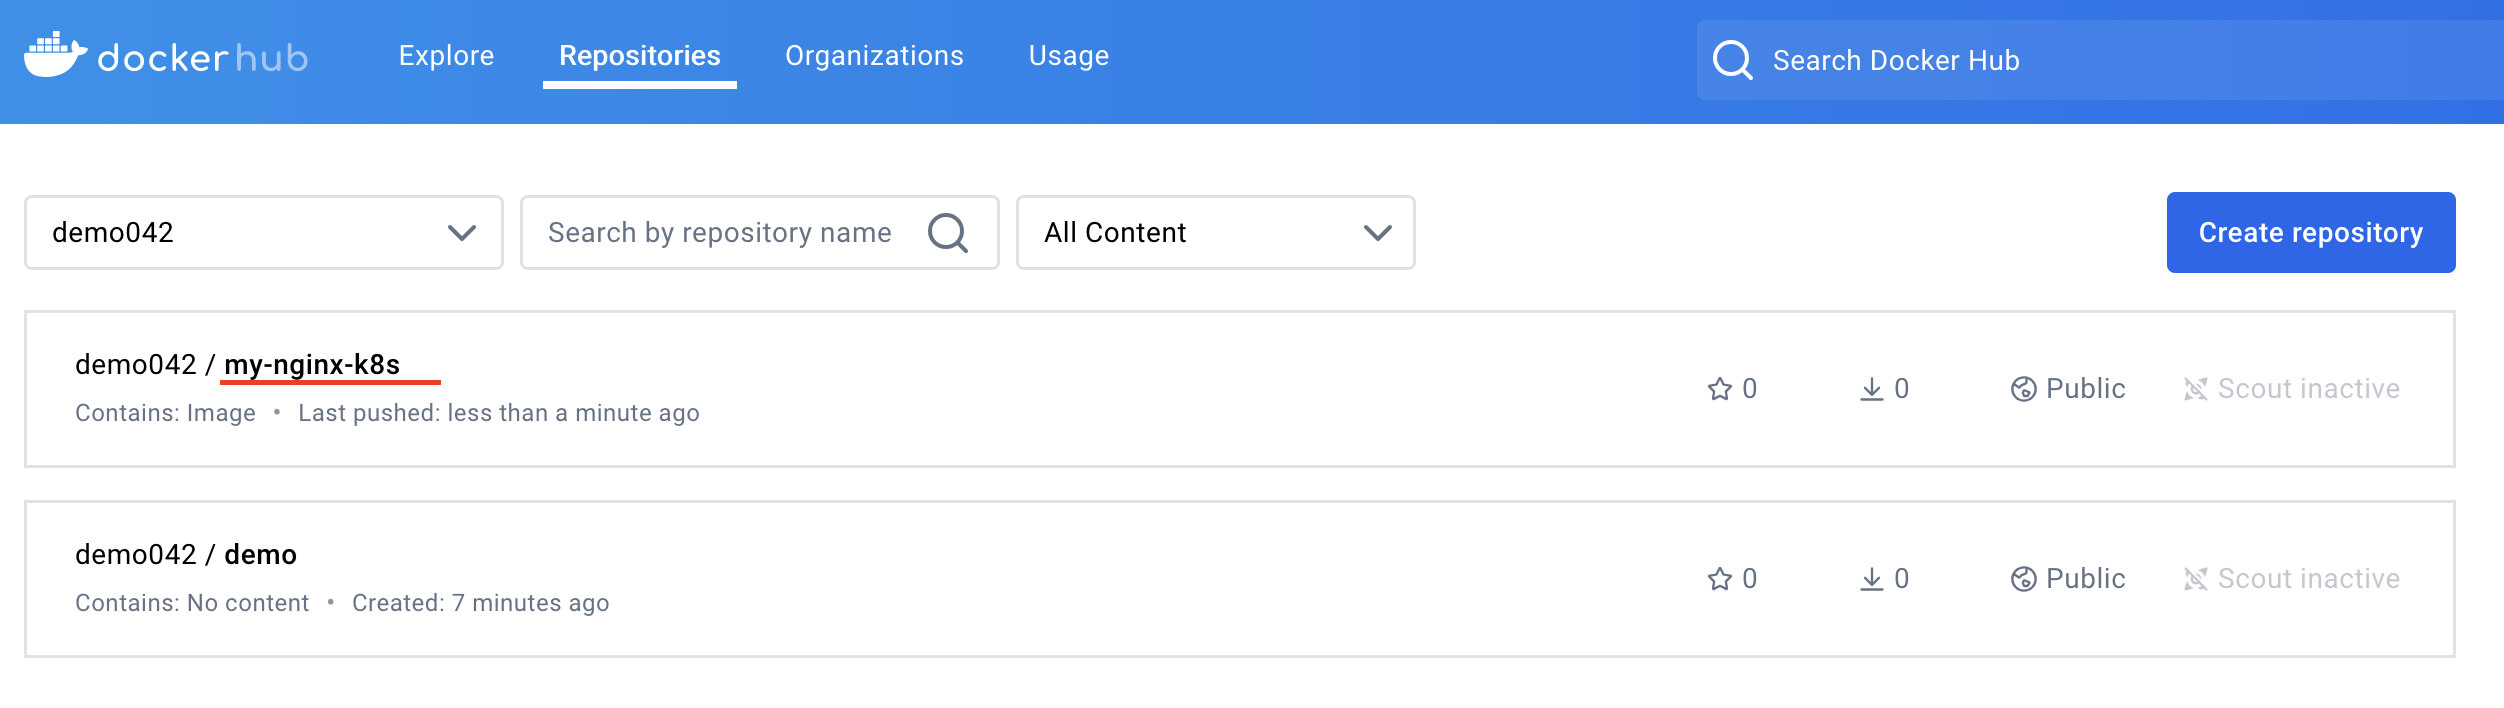Viewport: 2504px width, 708px height.
Task: Go to the Usage tab
Action: click(x=1068, y=56)
